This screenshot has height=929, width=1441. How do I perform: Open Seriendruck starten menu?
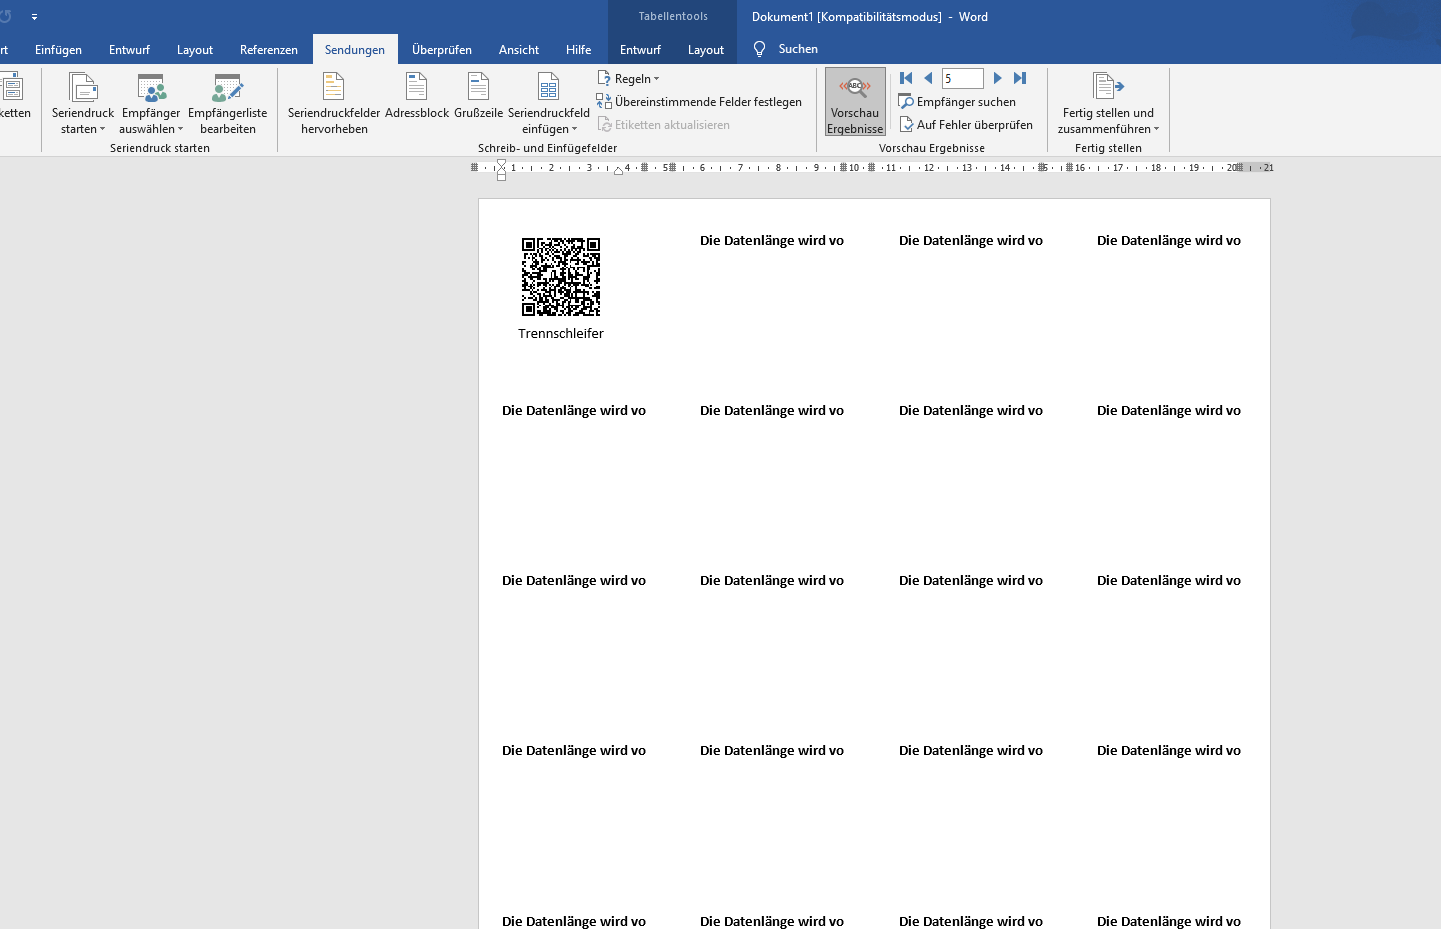point(83,103)
